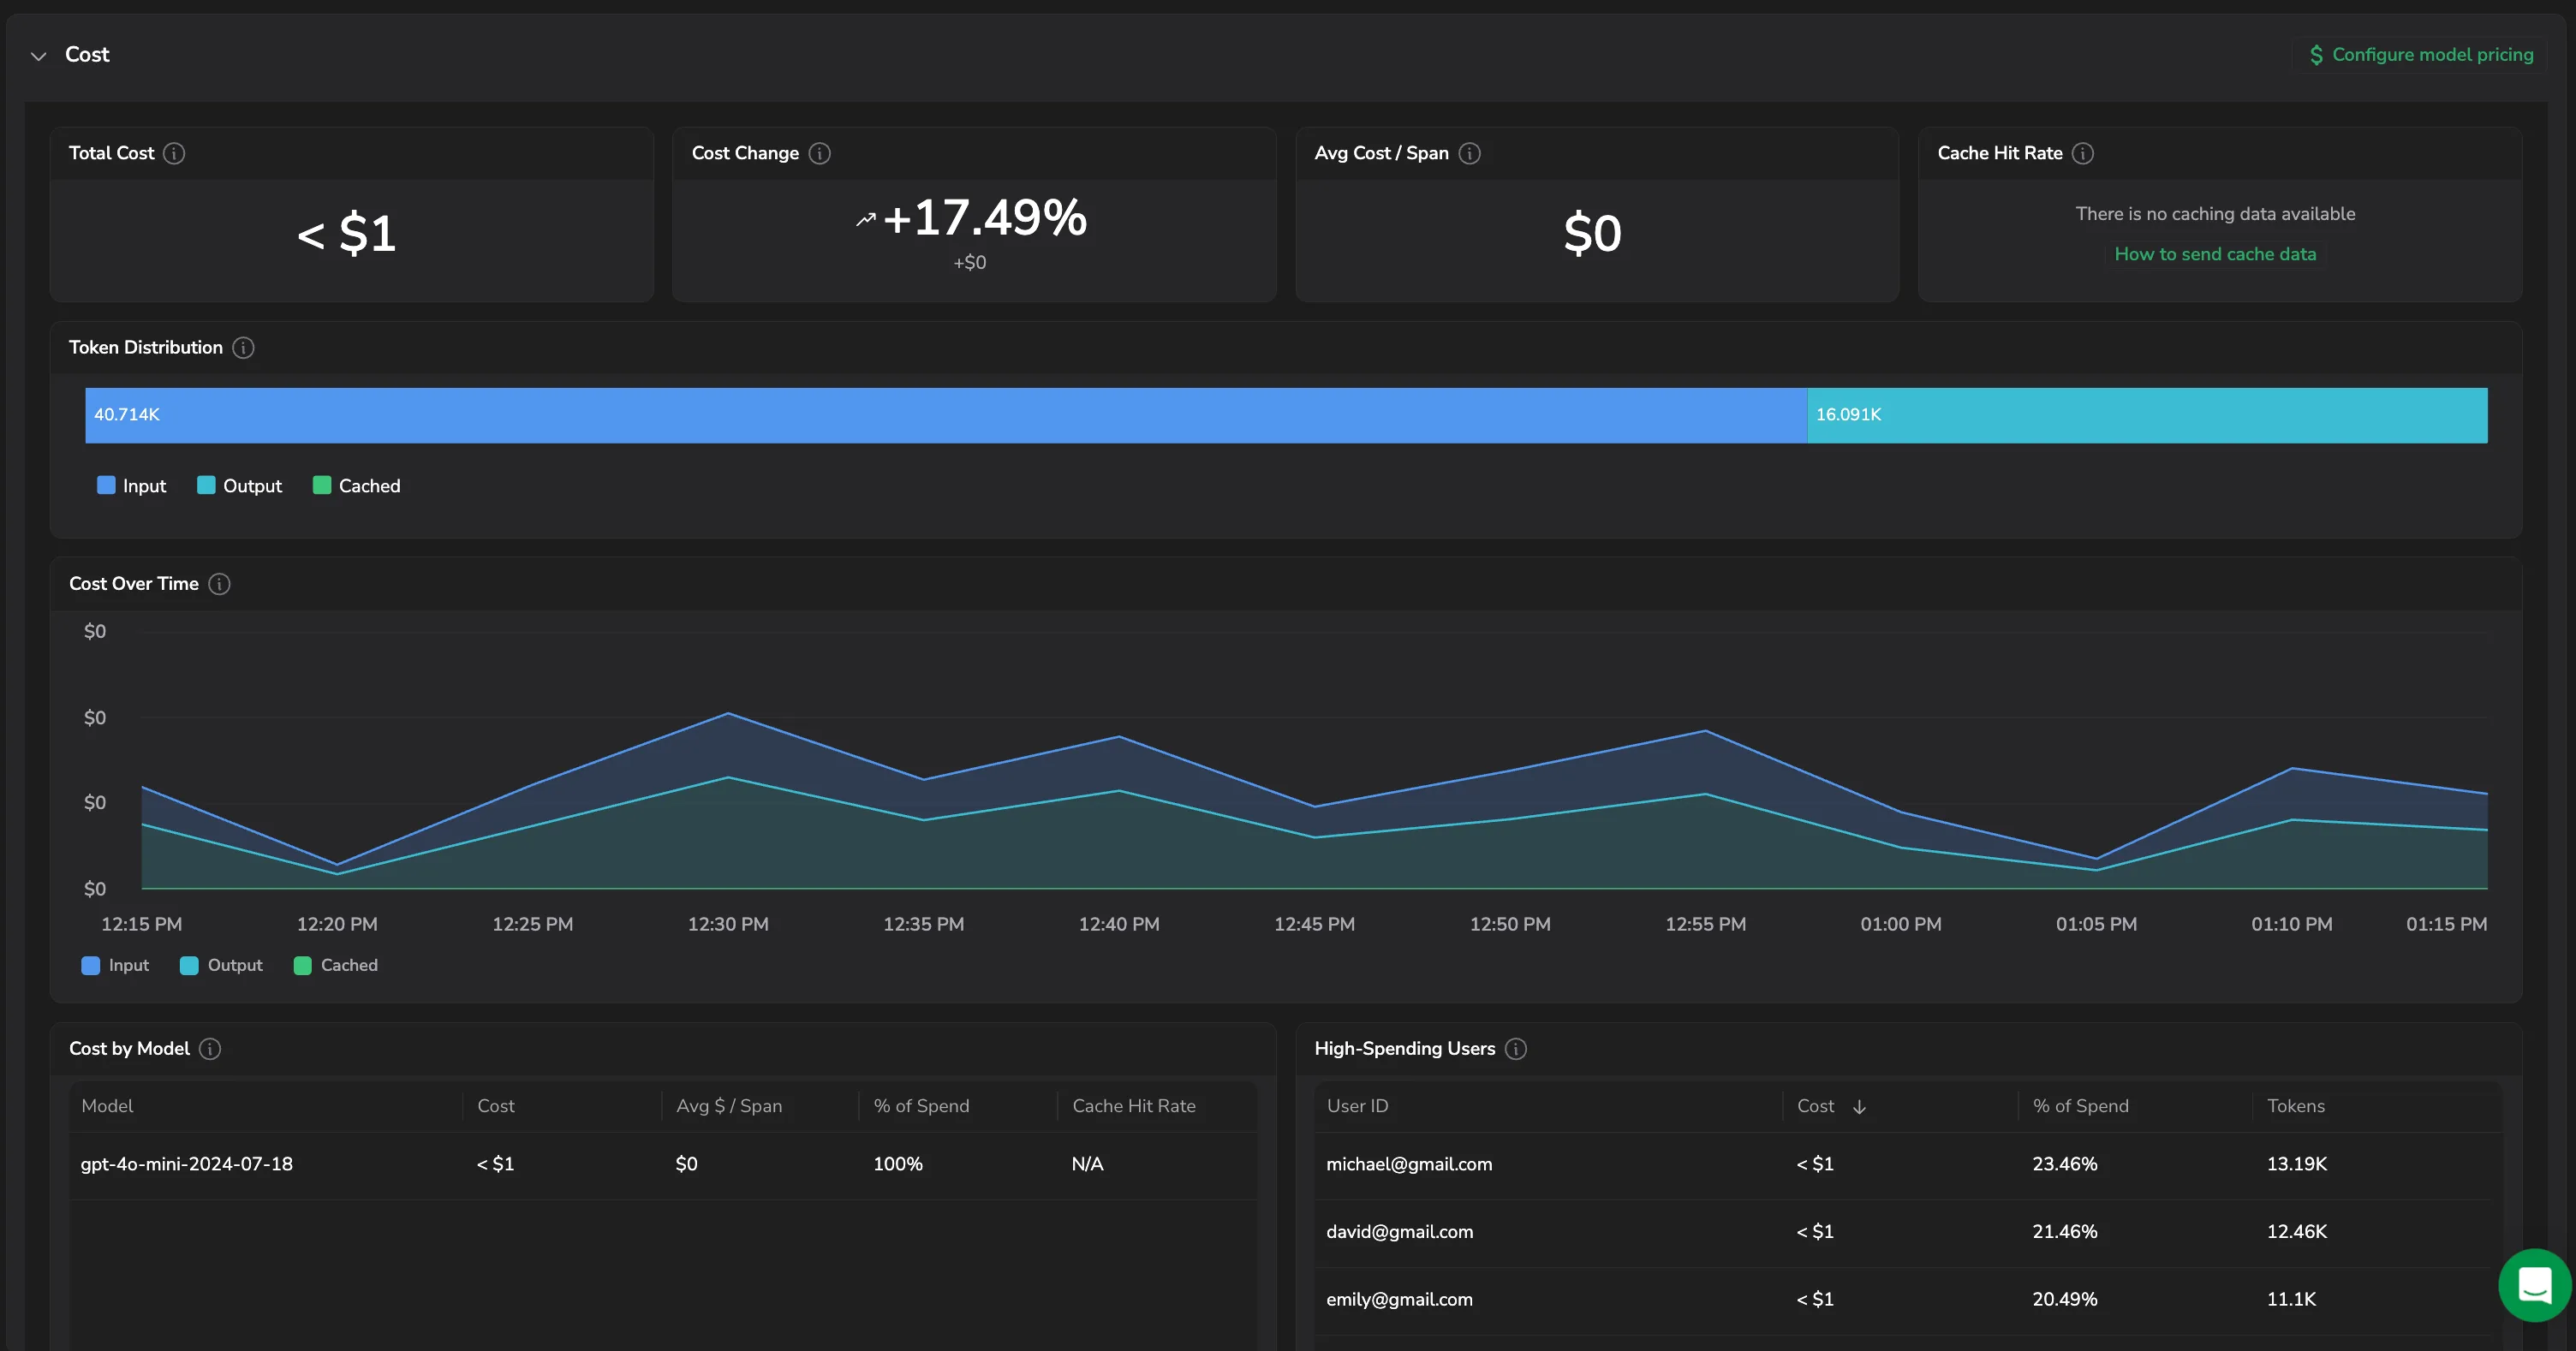Screen dimensions: 2576x1351
Task: Click the Cost sort arrow in High-Spending Users
Action: (x=1859, y=1107)
